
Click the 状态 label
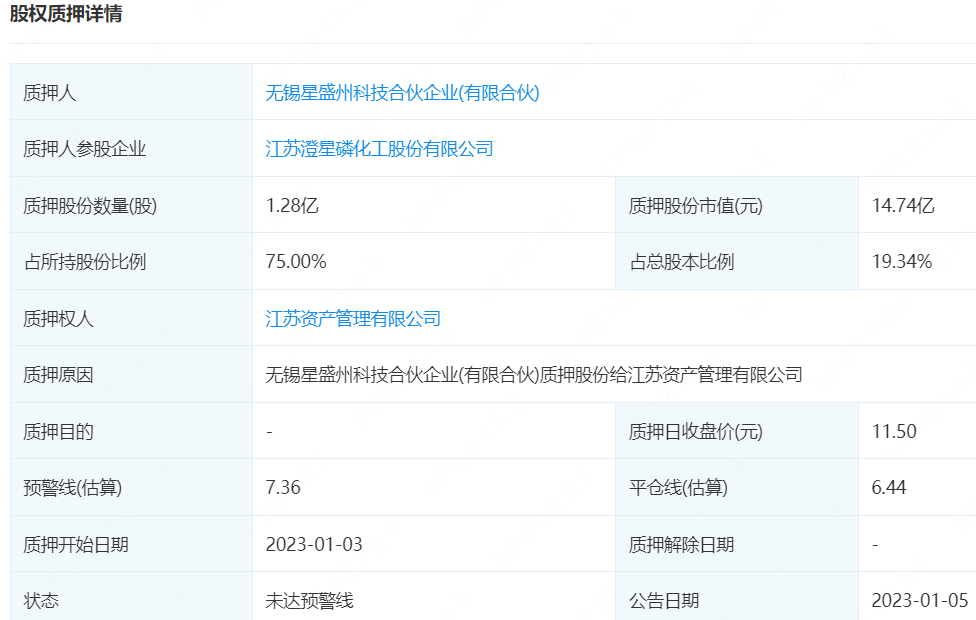coord(40,601)
